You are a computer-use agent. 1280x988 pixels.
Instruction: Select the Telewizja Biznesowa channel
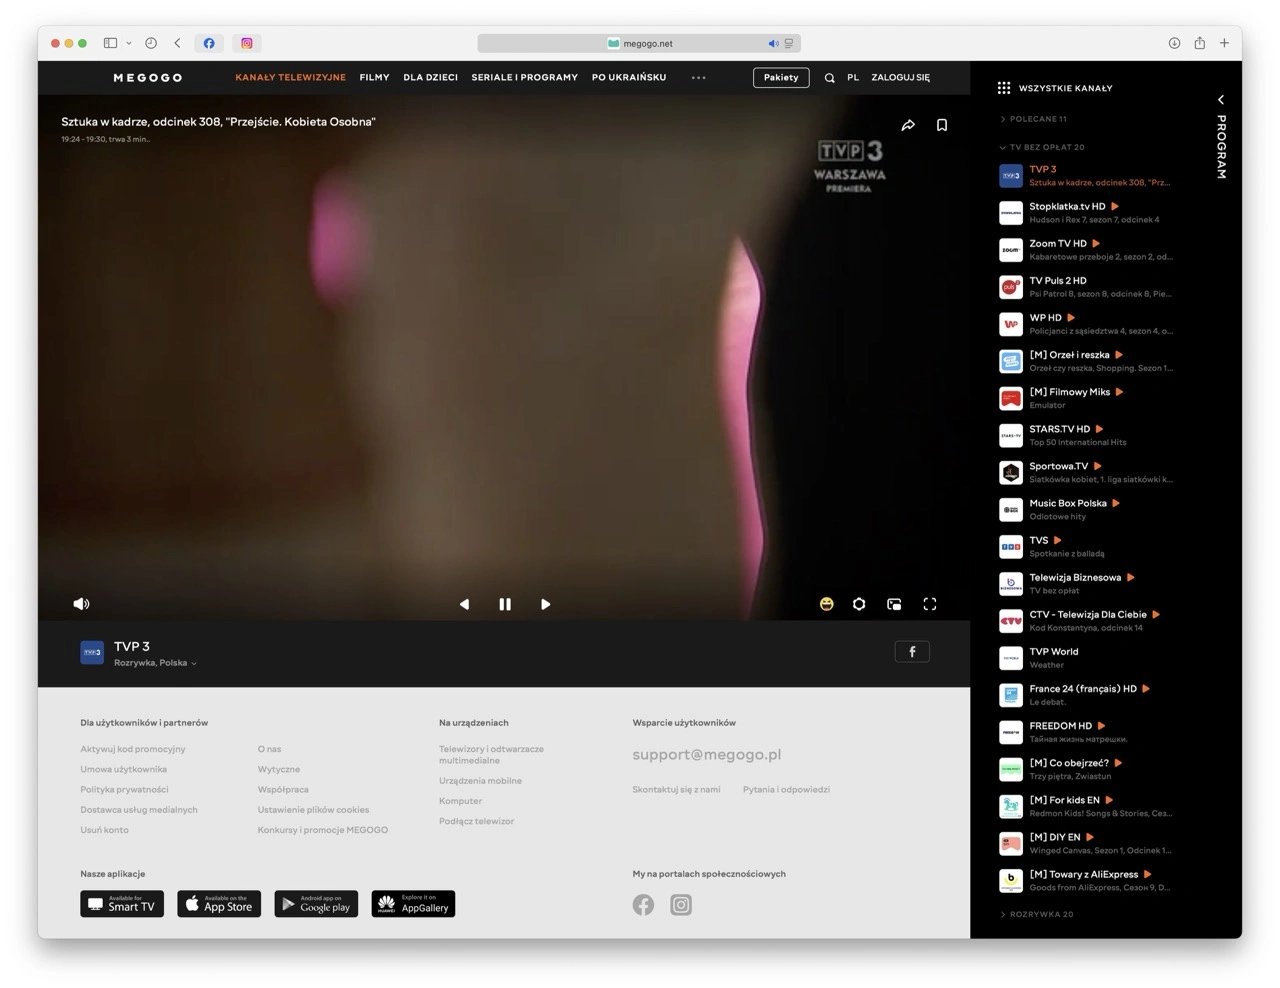click(1086, 584)
